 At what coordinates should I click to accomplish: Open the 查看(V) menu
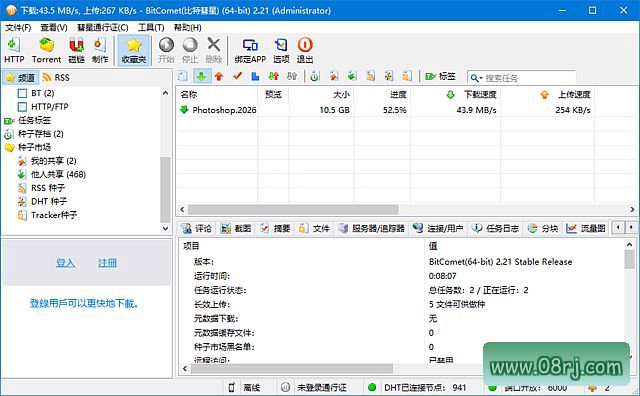pos(54,27)
